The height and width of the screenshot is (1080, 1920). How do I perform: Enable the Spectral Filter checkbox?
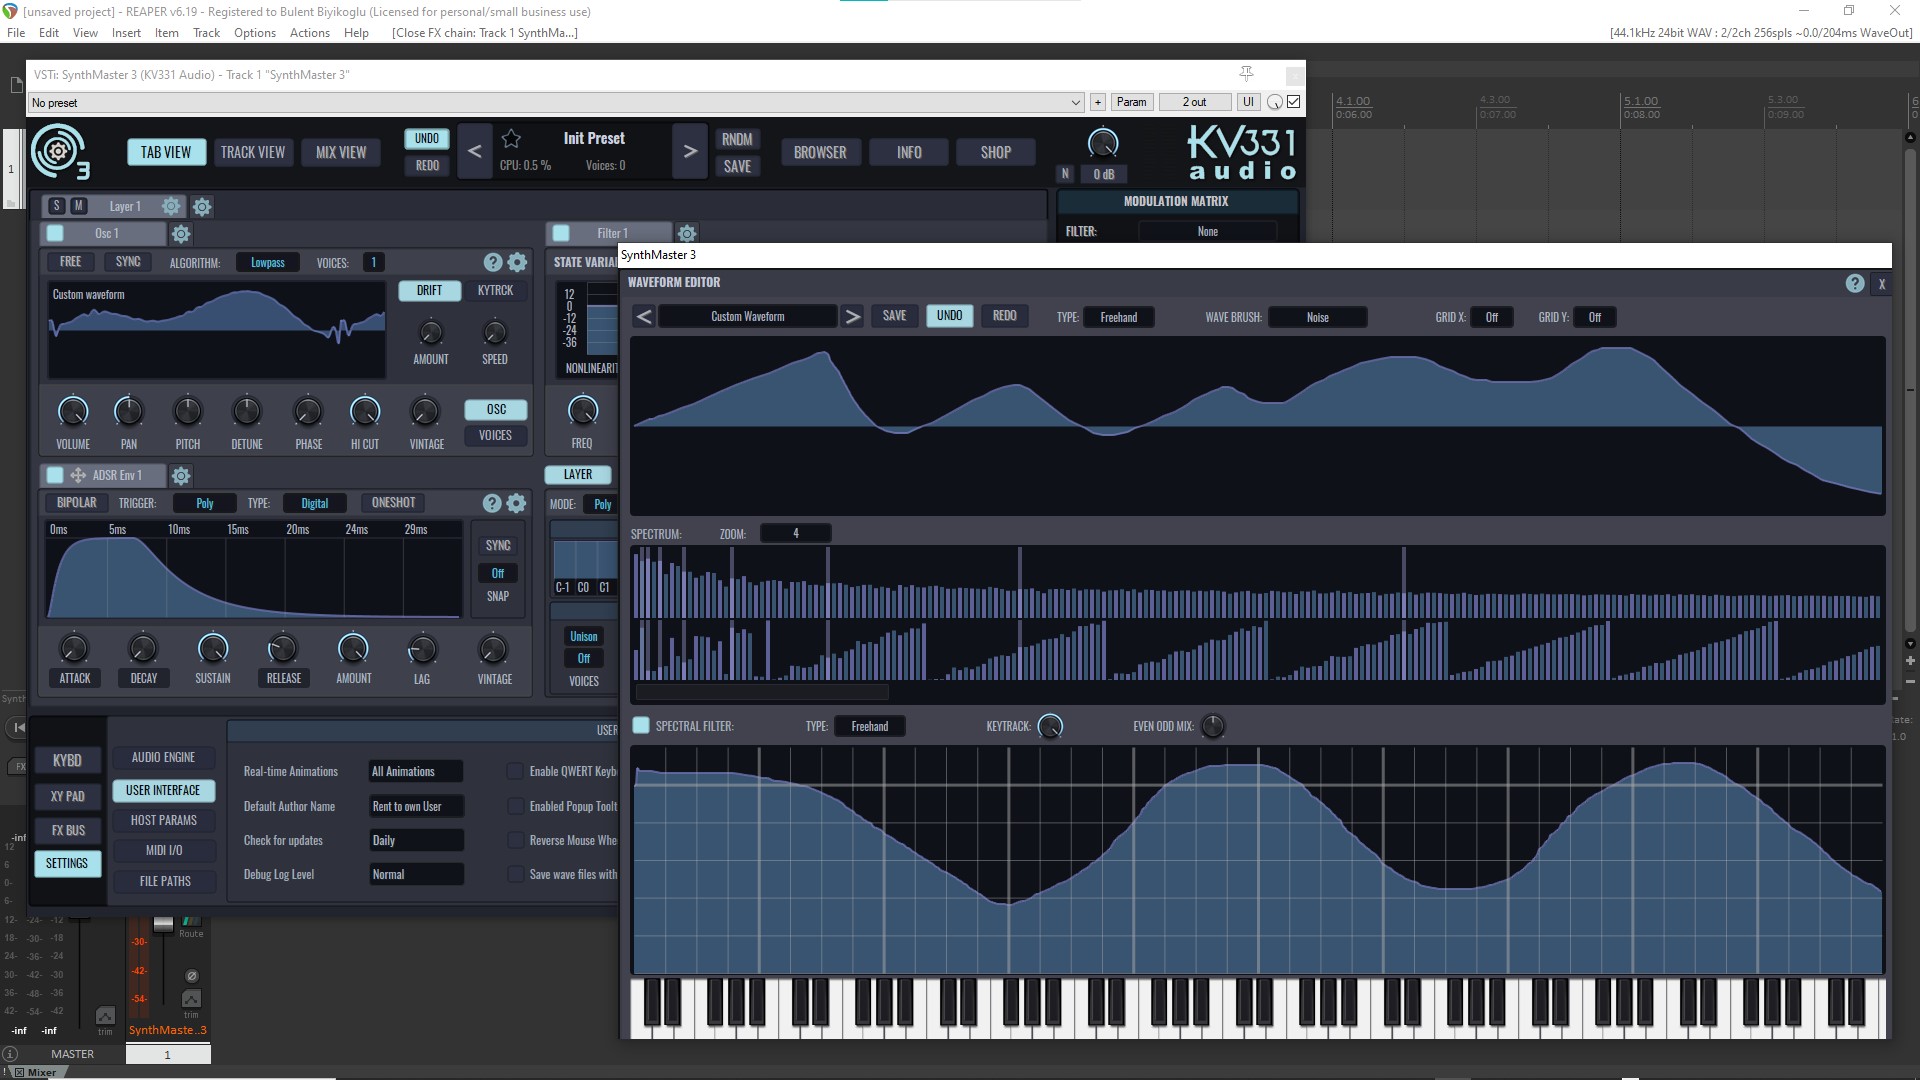click(x=641, y=726)
